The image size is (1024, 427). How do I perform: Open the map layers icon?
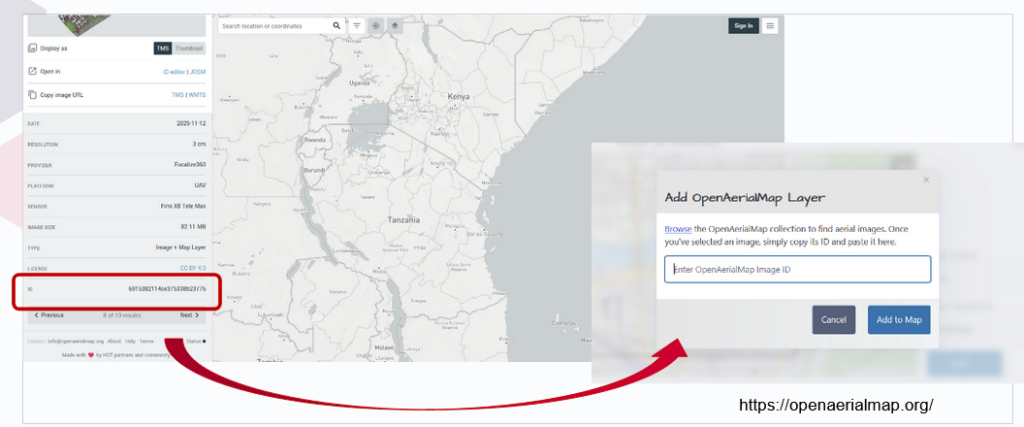point(395,26)
